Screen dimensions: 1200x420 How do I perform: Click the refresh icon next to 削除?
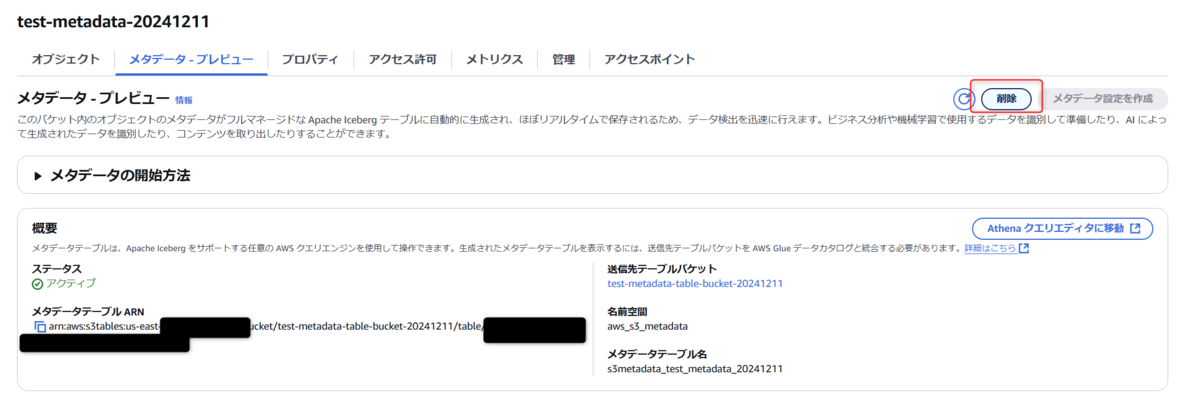pyautogui.click(x=963, y=98)
